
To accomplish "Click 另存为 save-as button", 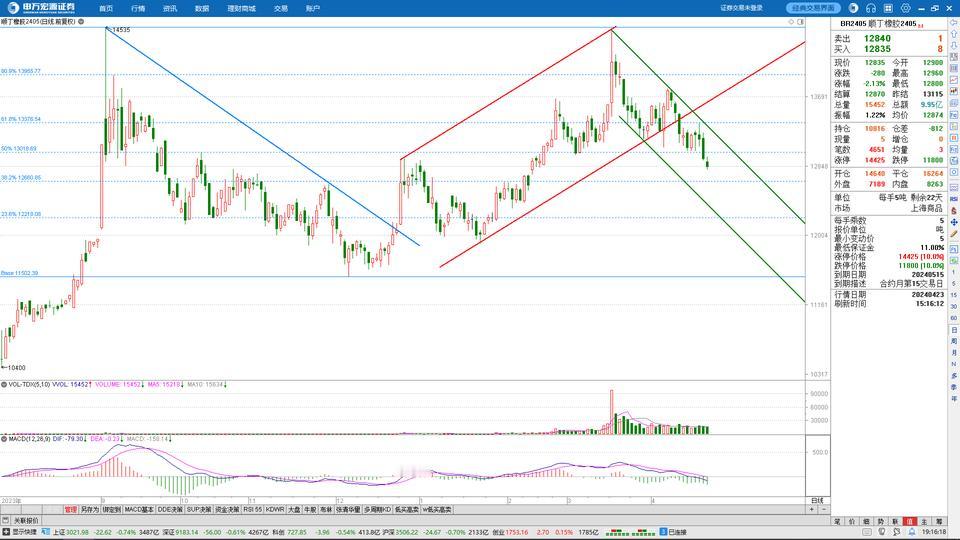I will 89,509.
